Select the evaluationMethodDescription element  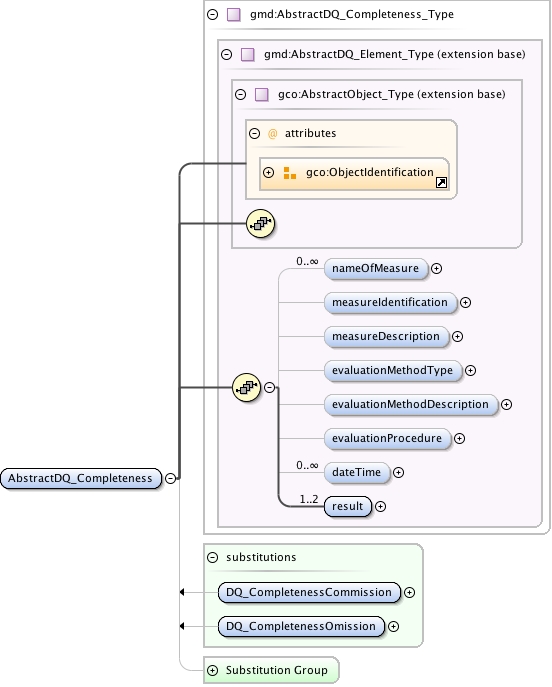click(411, 404)
